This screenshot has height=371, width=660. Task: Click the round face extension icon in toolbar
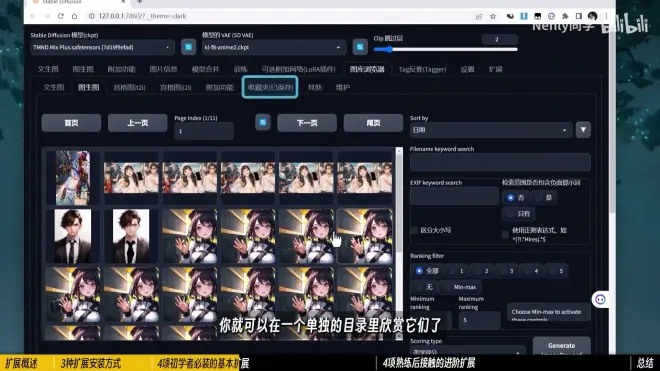pyautogui.click(x=551, y=16)
